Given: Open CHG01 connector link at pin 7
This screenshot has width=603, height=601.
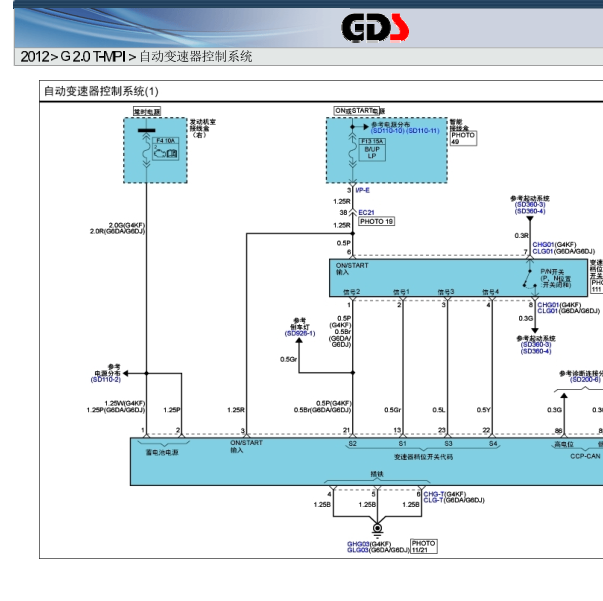Looking at the screenshot, I should (543, 245).
